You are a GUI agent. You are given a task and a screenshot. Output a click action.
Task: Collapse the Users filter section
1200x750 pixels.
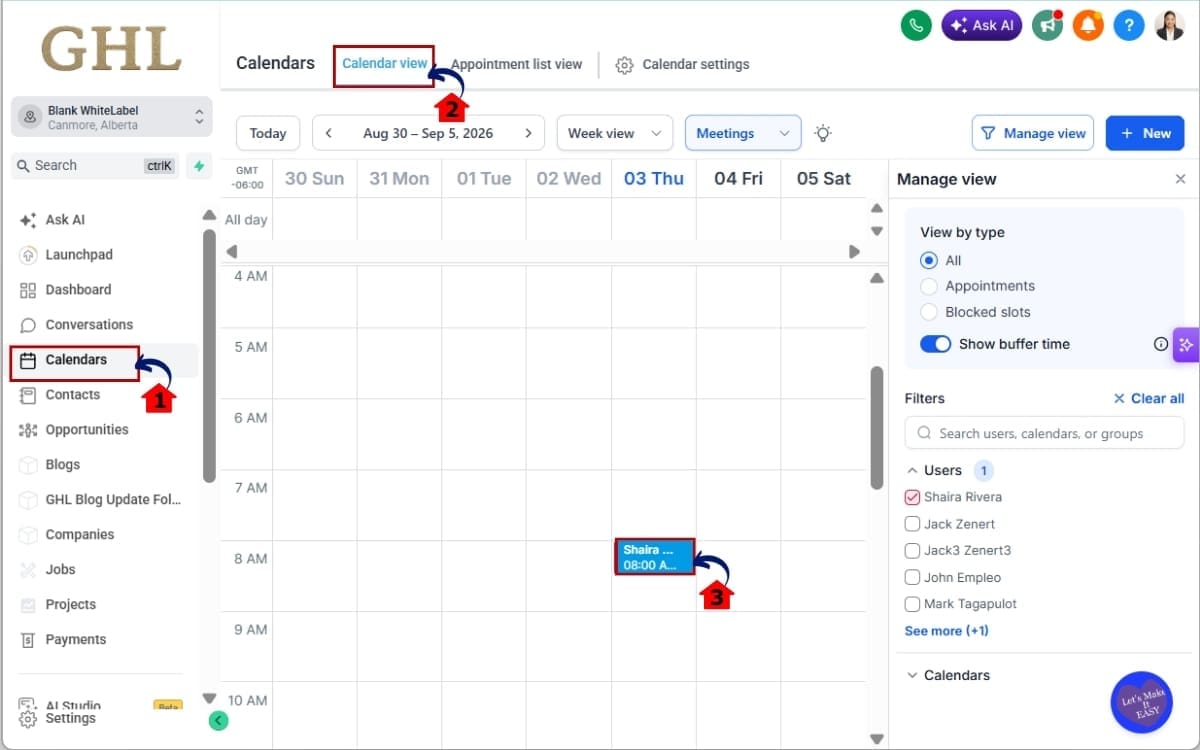912,471
